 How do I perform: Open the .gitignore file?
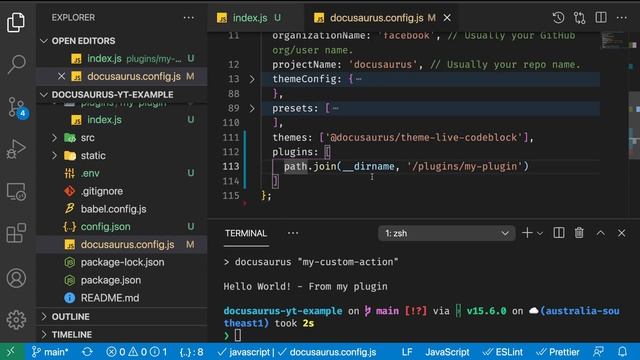click(122, 191)
